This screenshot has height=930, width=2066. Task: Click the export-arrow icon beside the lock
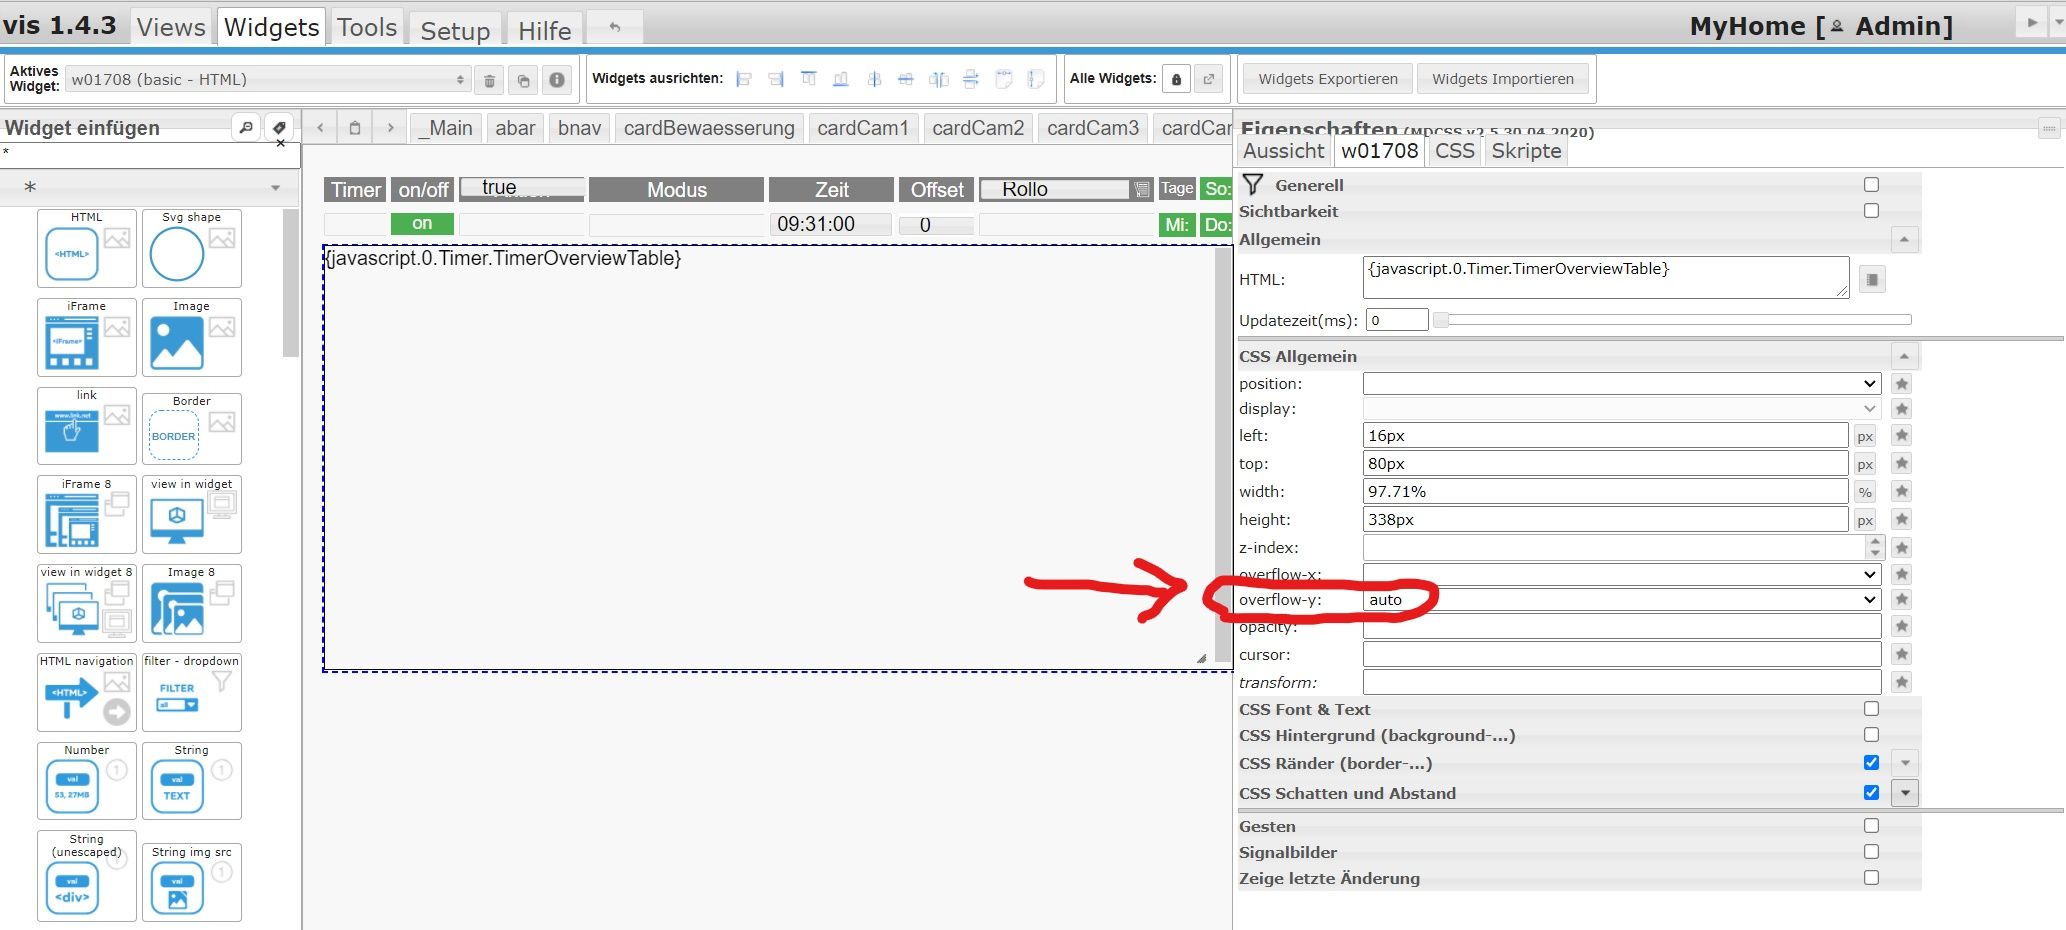1210,79
